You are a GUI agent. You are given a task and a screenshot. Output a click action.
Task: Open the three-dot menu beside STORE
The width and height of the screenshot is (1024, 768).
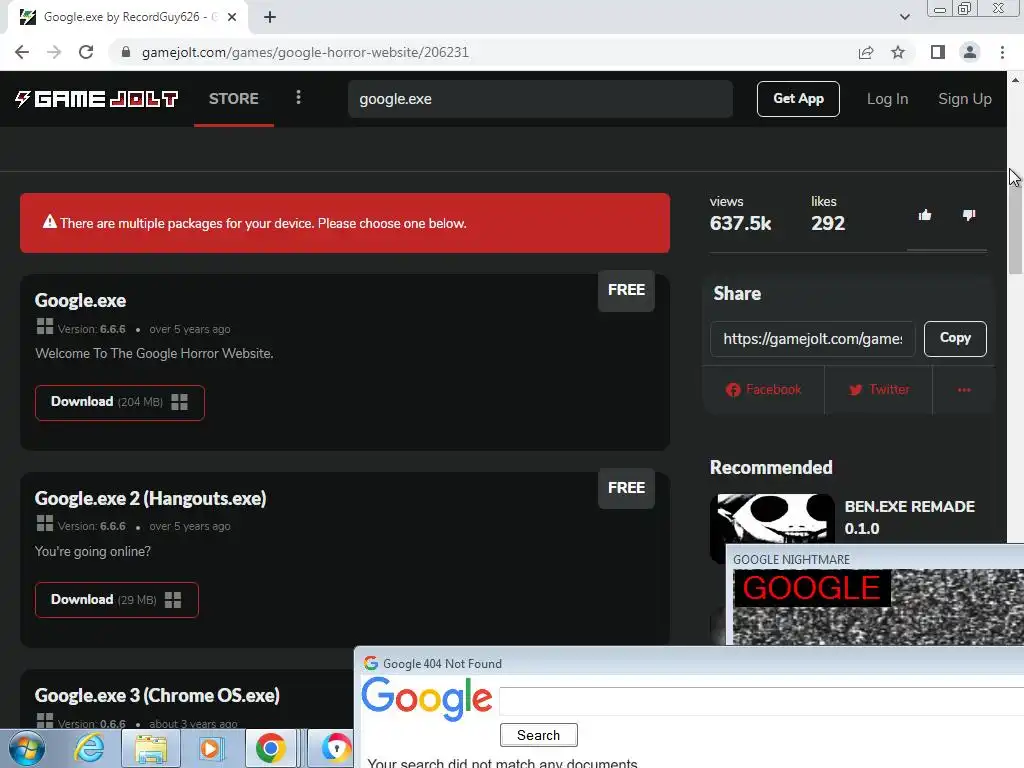tap(298, 97)
